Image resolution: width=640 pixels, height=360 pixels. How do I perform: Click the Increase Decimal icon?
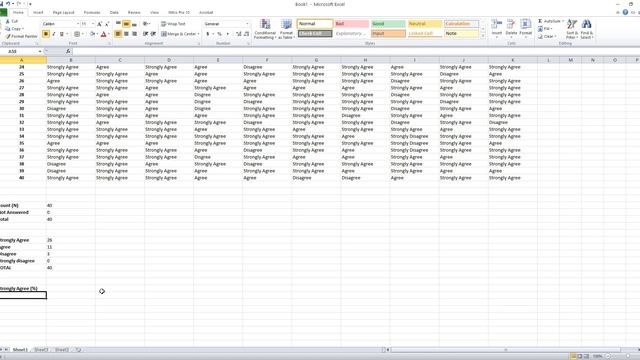click(x=239, y=34)
